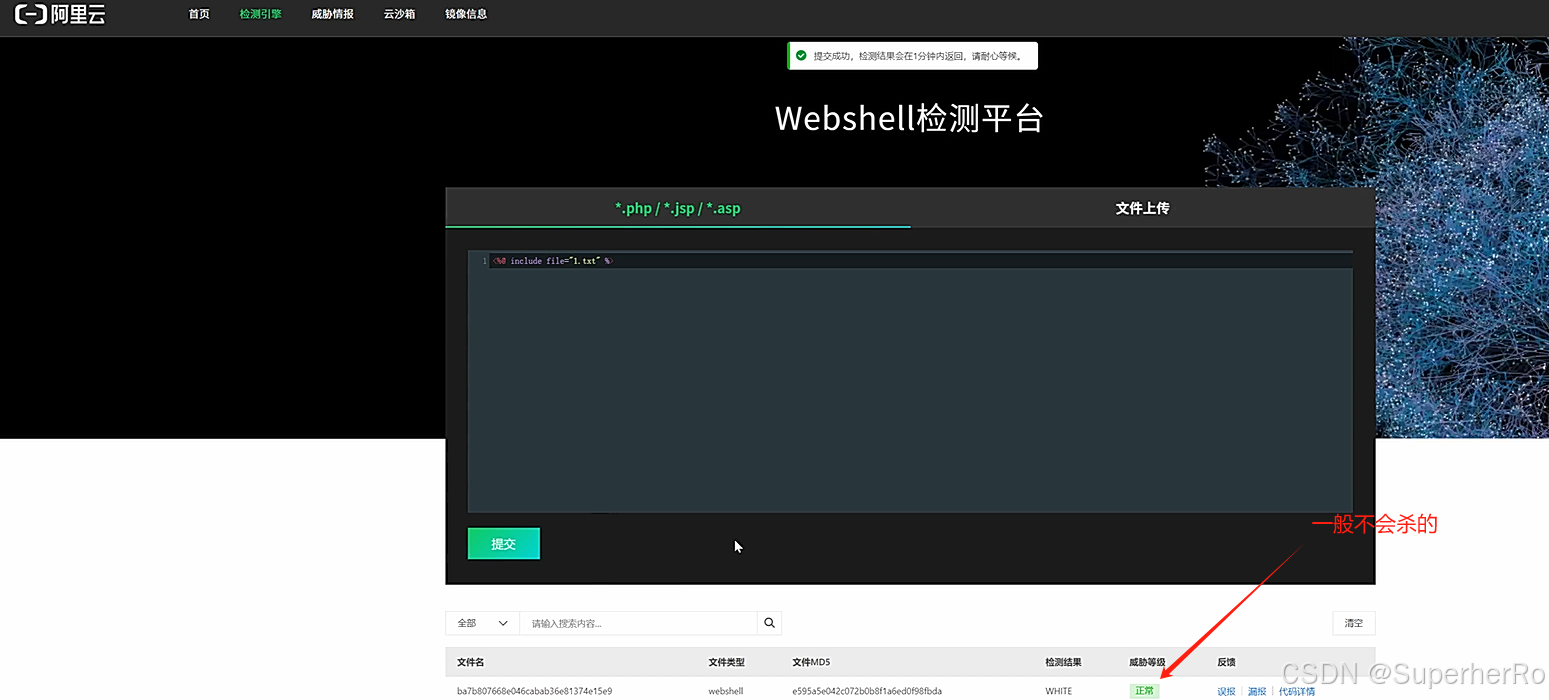Click the 清空 clear button

[x=1354, y=623]
